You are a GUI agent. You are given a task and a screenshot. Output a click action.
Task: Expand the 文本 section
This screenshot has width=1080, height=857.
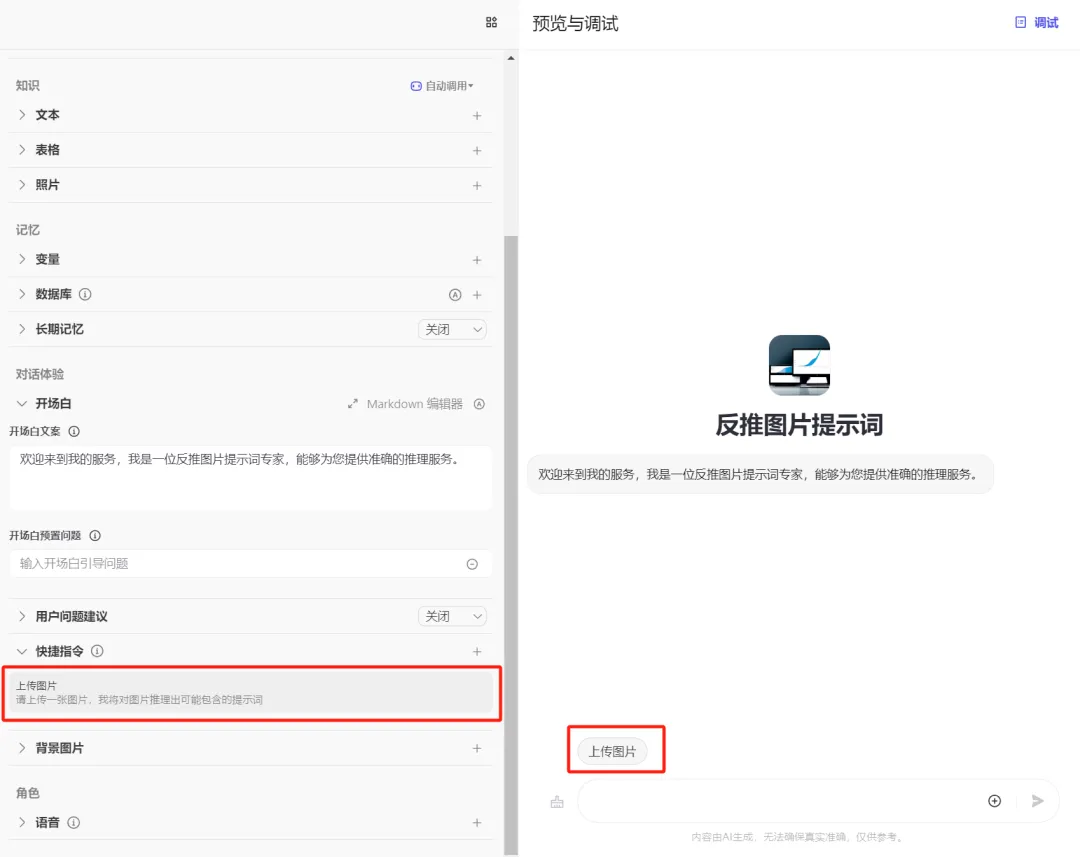tap(22, 115)
